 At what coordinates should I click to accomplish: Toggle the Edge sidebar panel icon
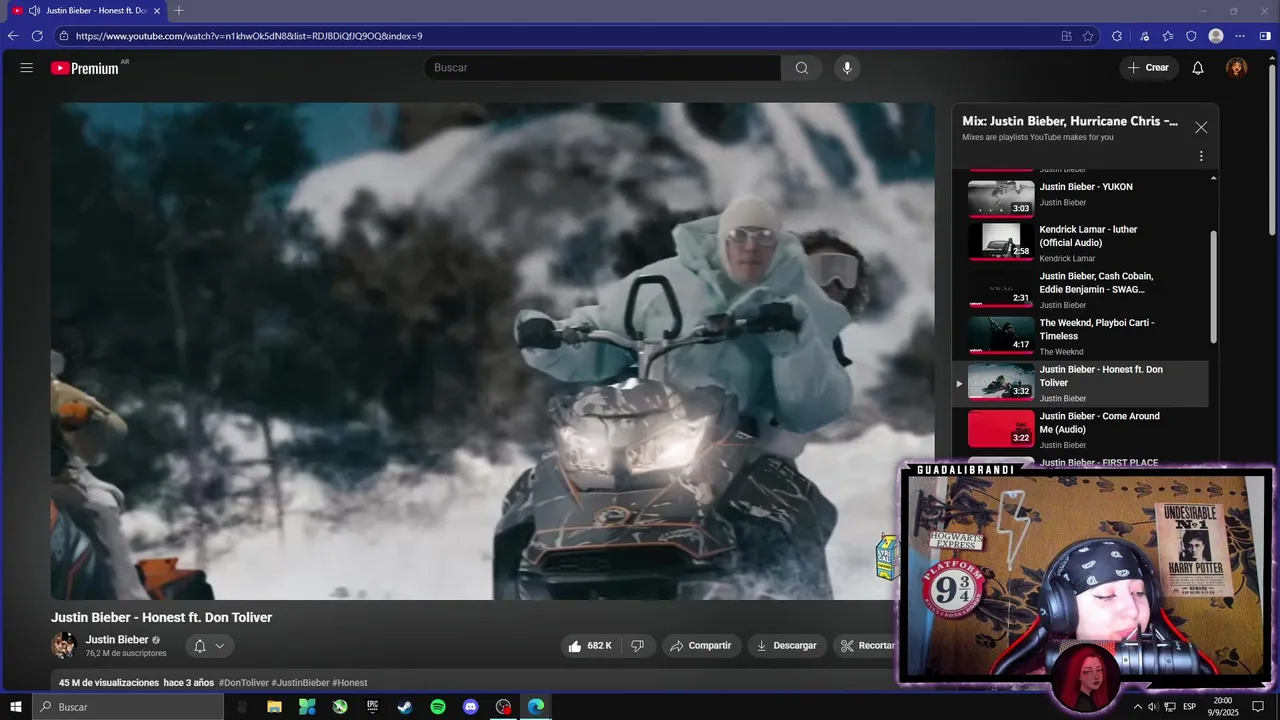(x=1265, y=36)
